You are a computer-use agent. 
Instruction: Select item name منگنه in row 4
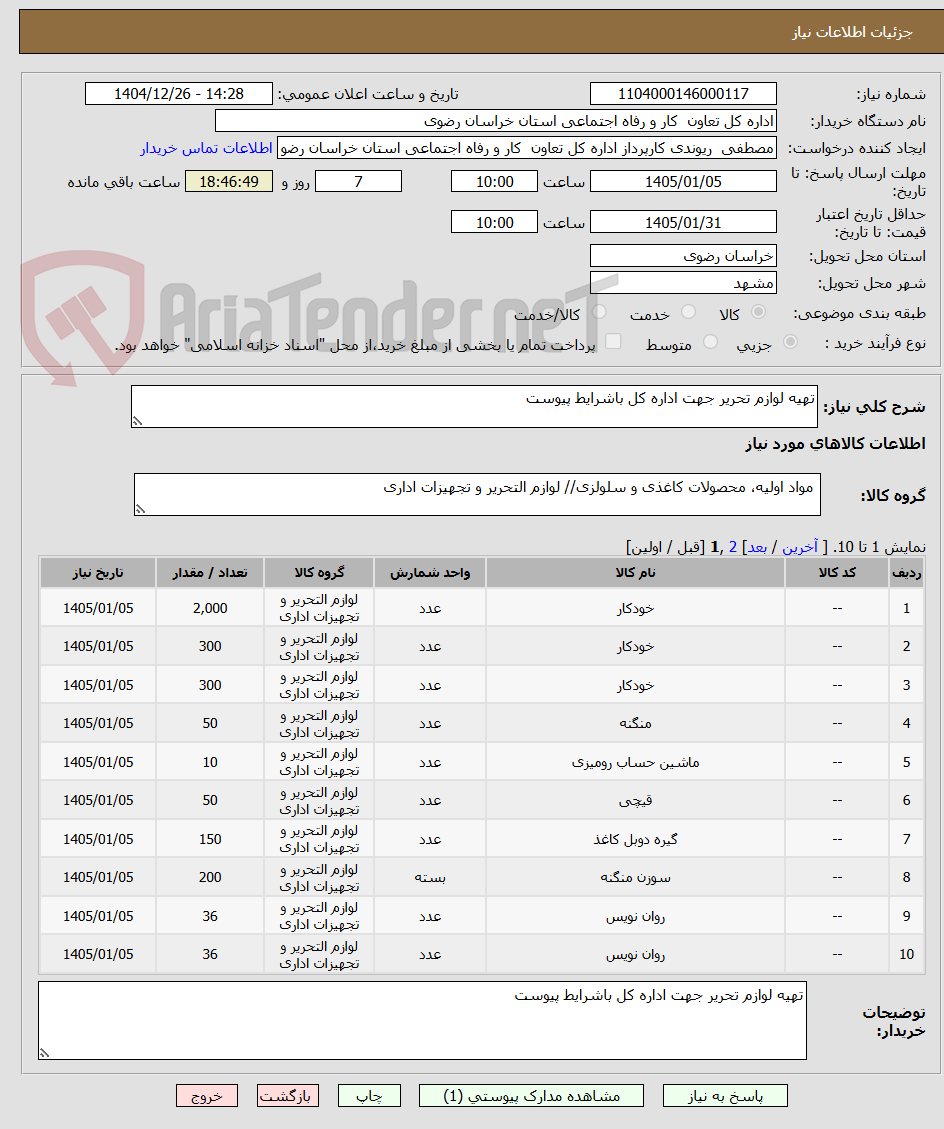[635, 723]
